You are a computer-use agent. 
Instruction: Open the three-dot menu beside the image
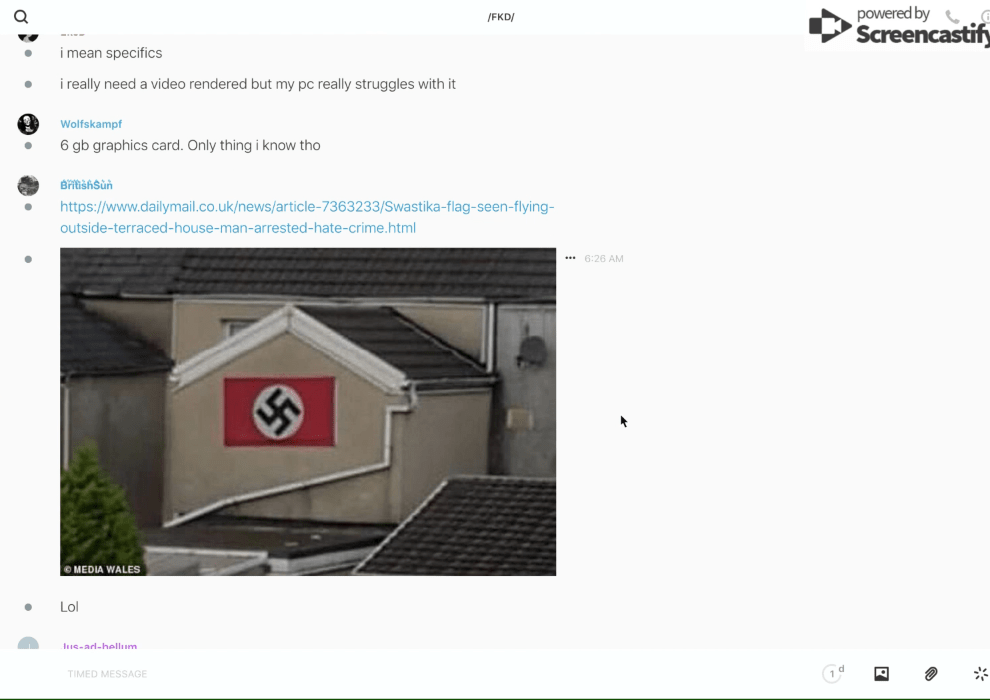tap(570, 258)
